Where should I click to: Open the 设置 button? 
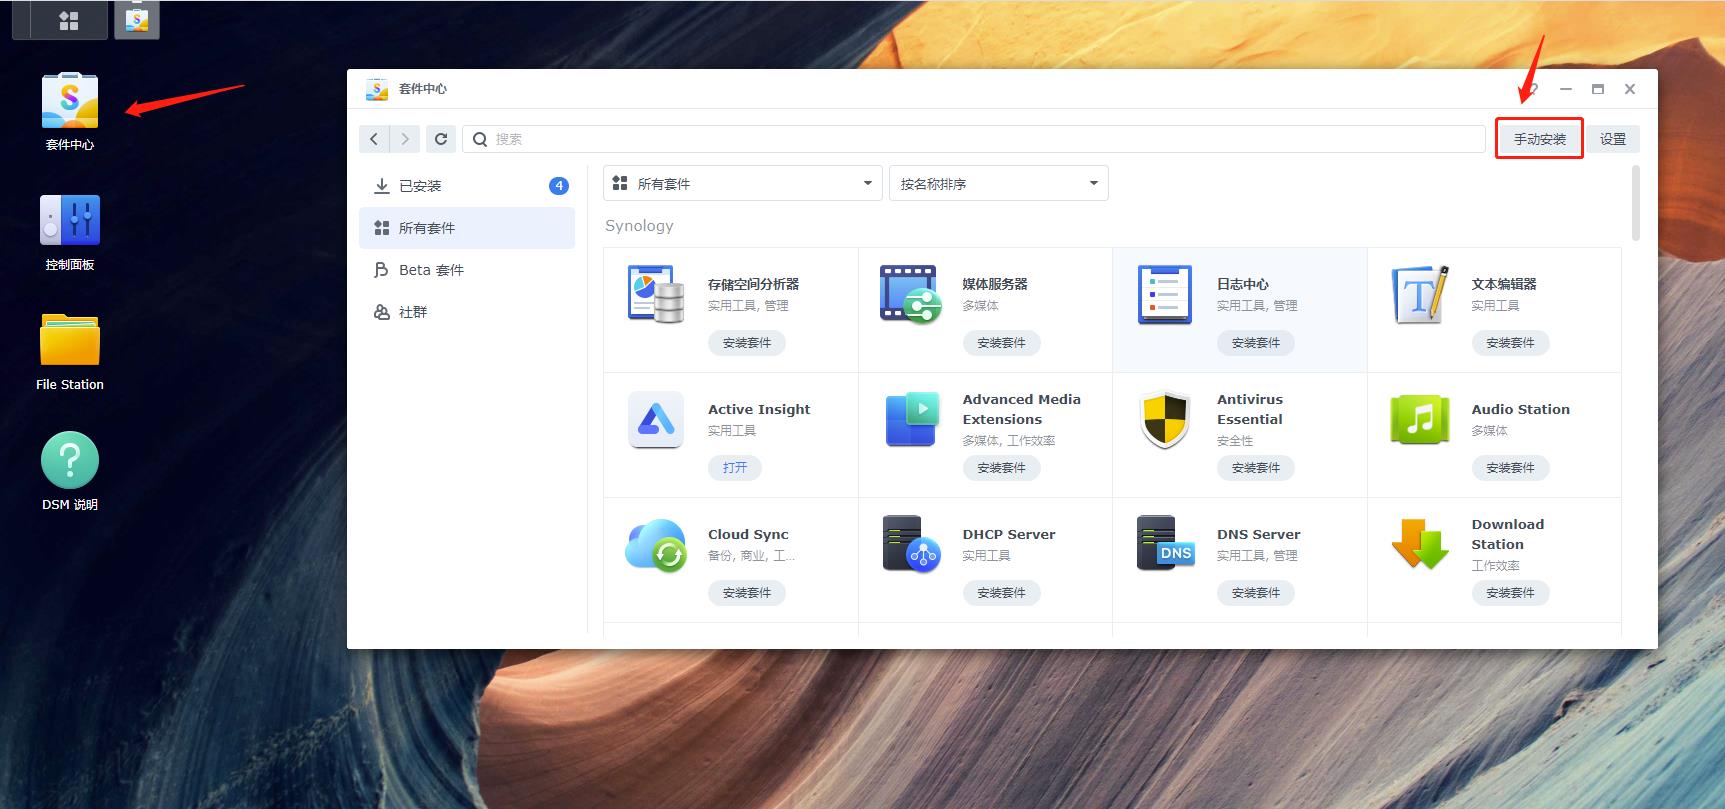(1613, 139)
